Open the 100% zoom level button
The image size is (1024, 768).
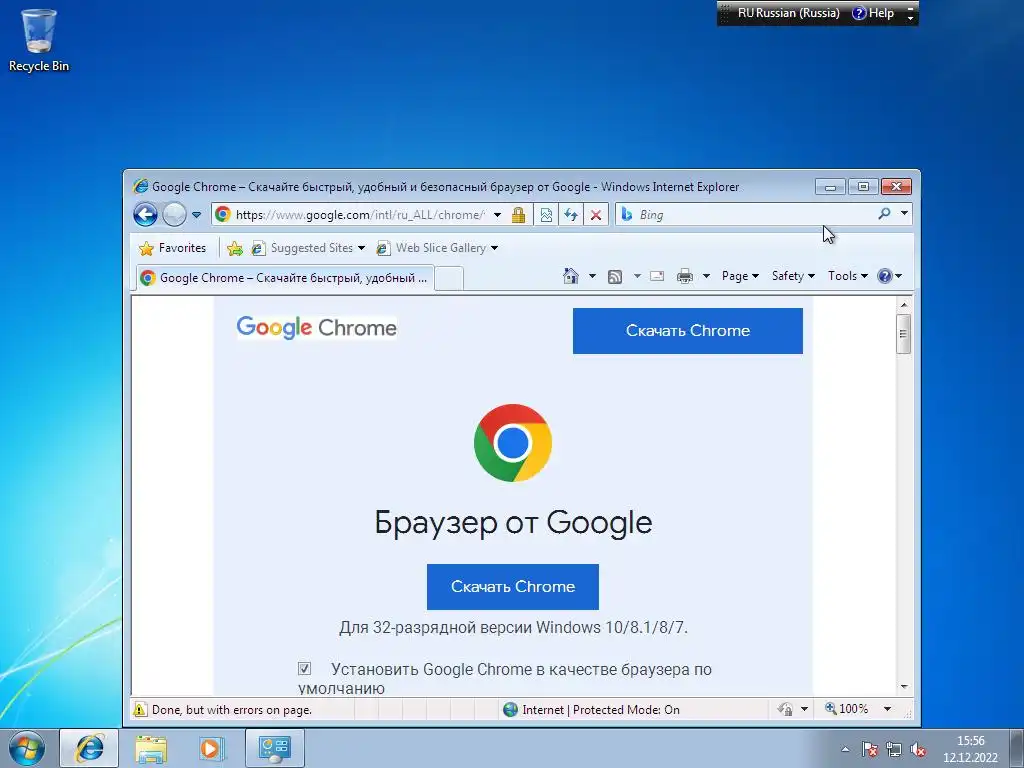pyautogui.click(x=847, y=709)
